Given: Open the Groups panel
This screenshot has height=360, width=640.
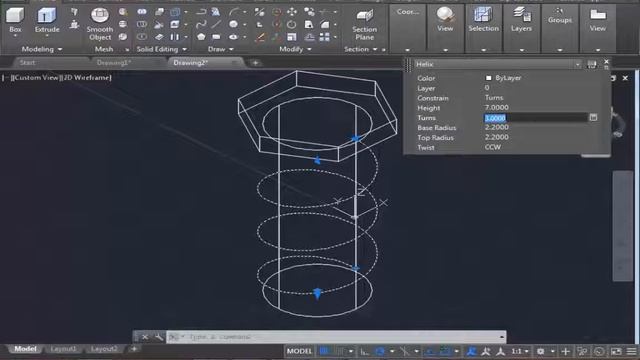Looking at the screenshot, I should coord(560,16).
